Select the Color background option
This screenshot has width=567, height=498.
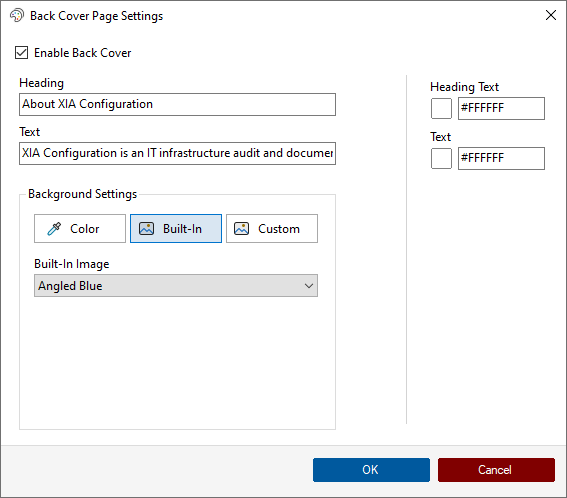pos(80,229)
